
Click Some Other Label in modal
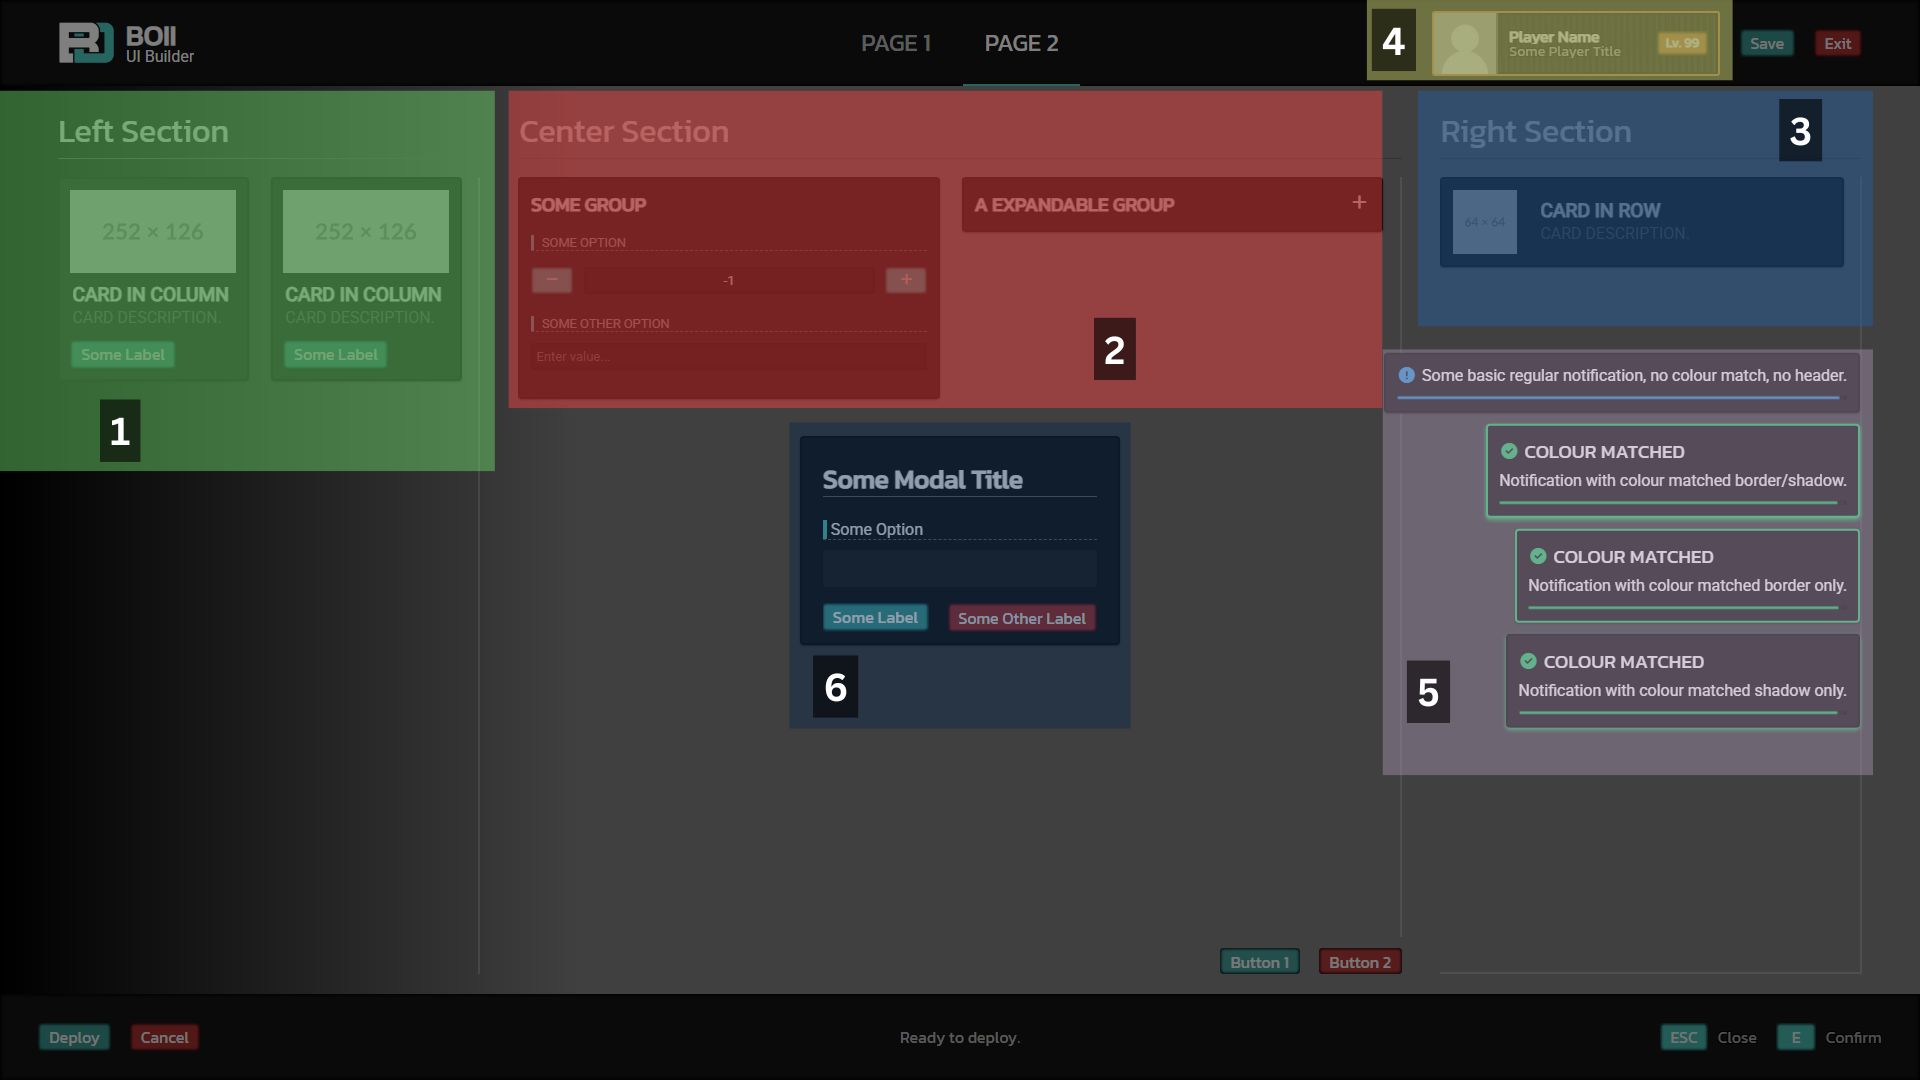[x=1021, y=618]
